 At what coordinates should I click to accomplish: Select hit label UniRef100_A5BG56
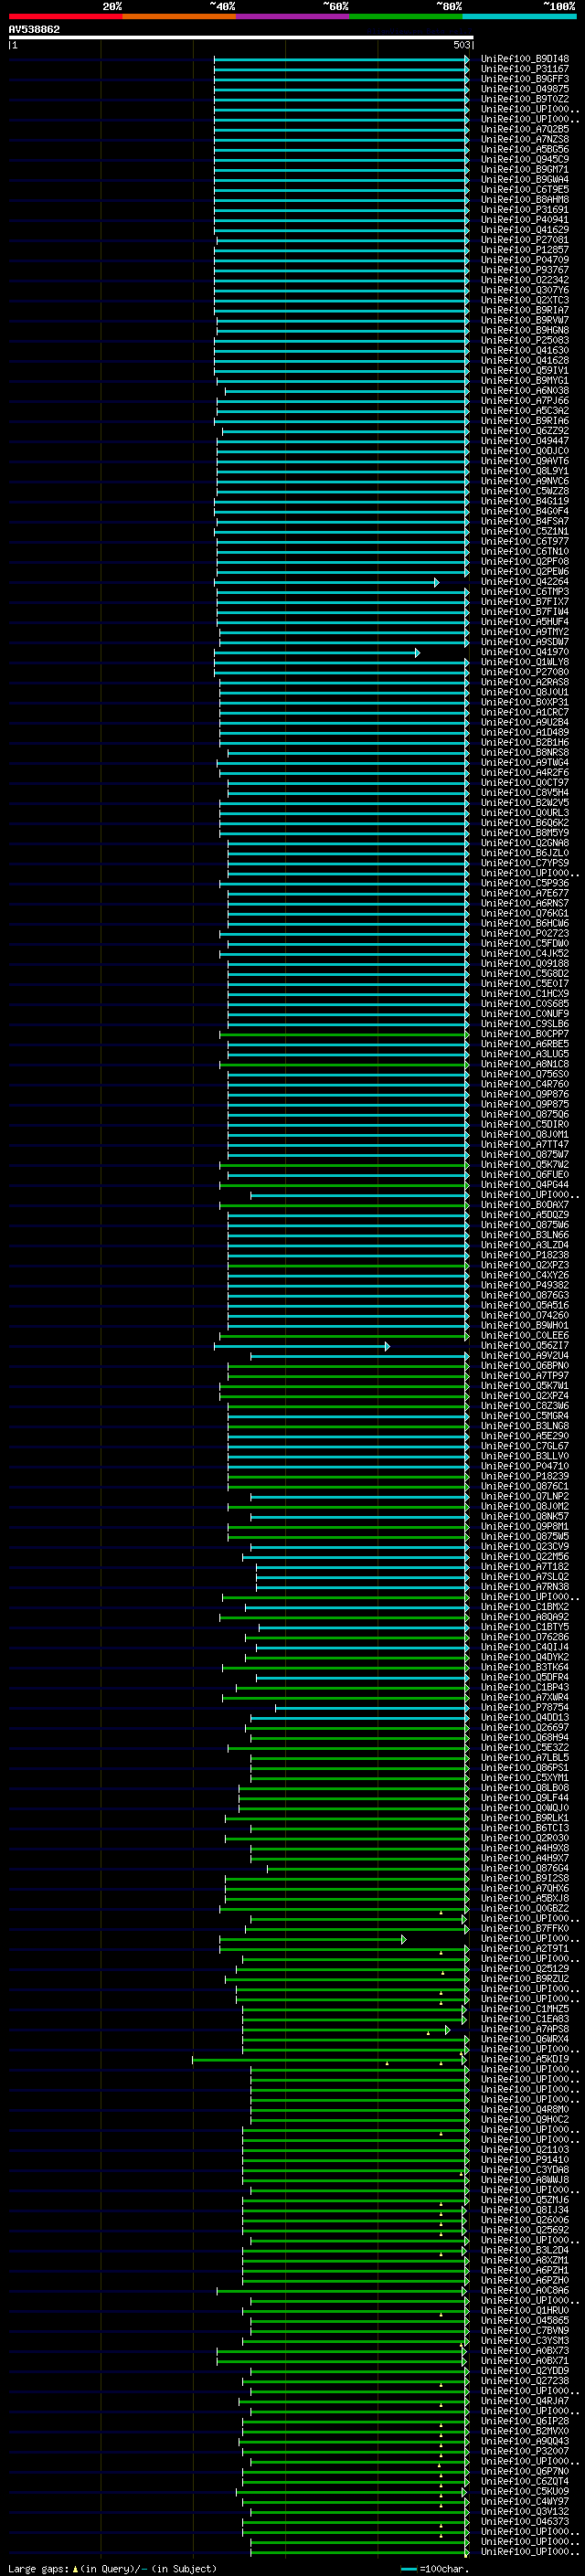525,149
